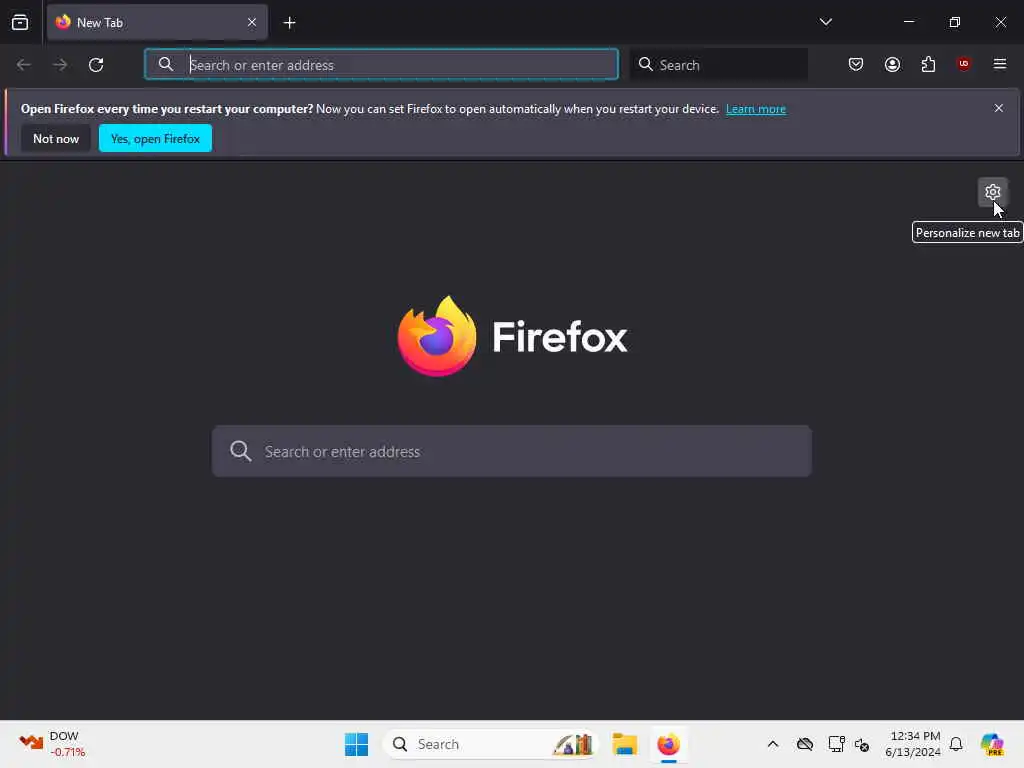Image resolution: width=1024 pixels, height=768 pixels.
Task: Click Yes, open Firefox button
Action: [155, 138]
